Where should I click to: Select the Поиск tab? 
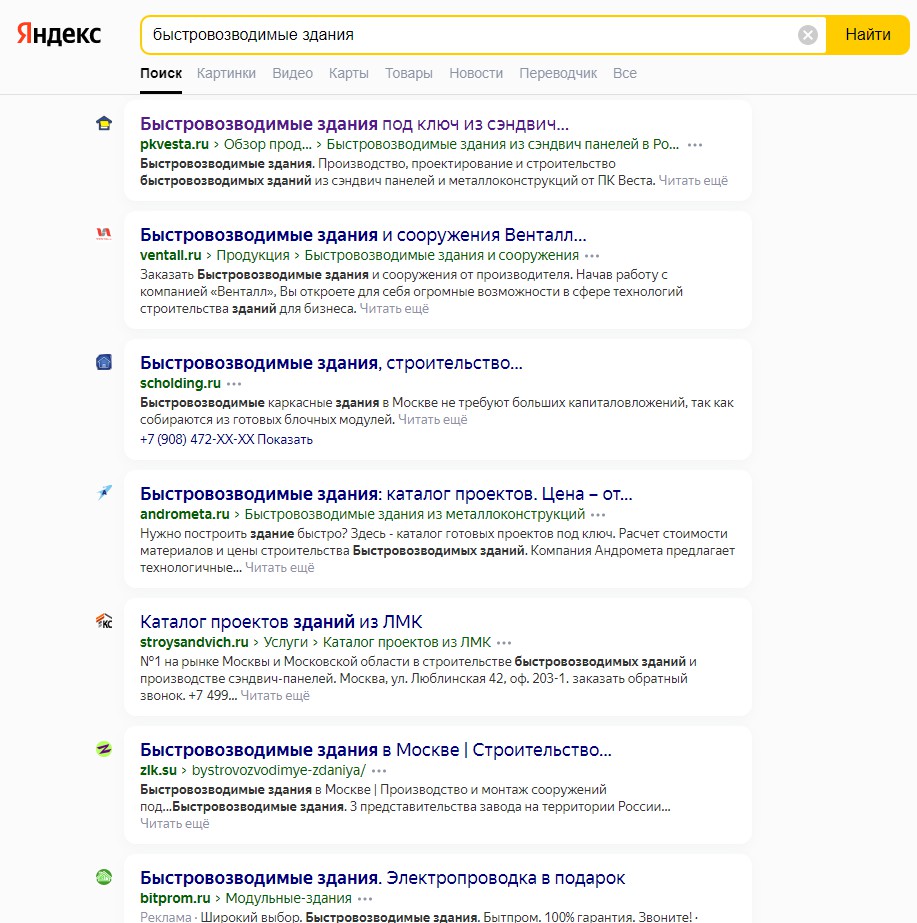click(161, 73)
